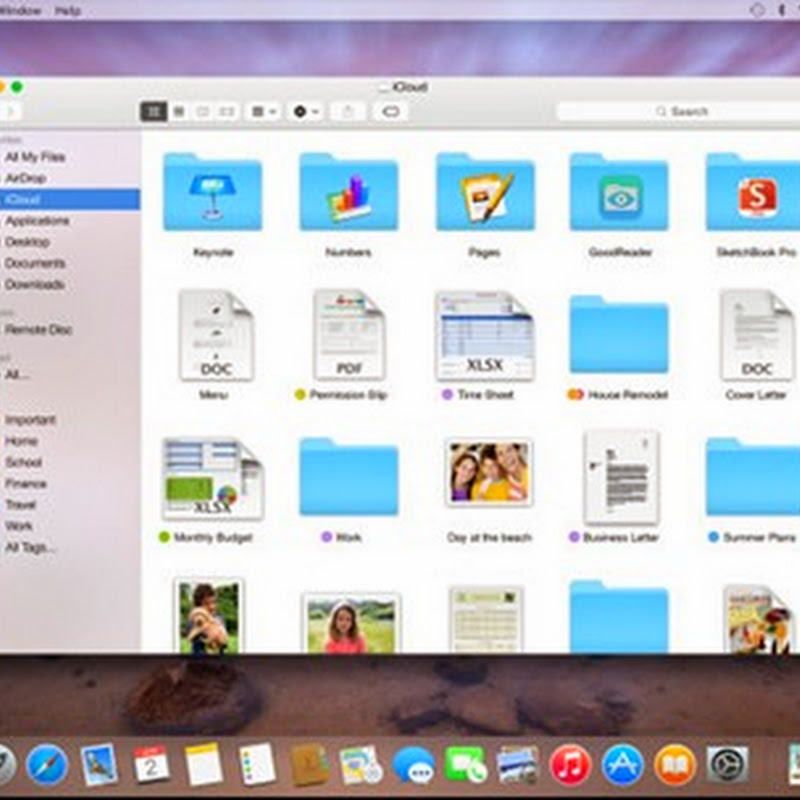Open the Action gear dropdown menu

(305, 112)
